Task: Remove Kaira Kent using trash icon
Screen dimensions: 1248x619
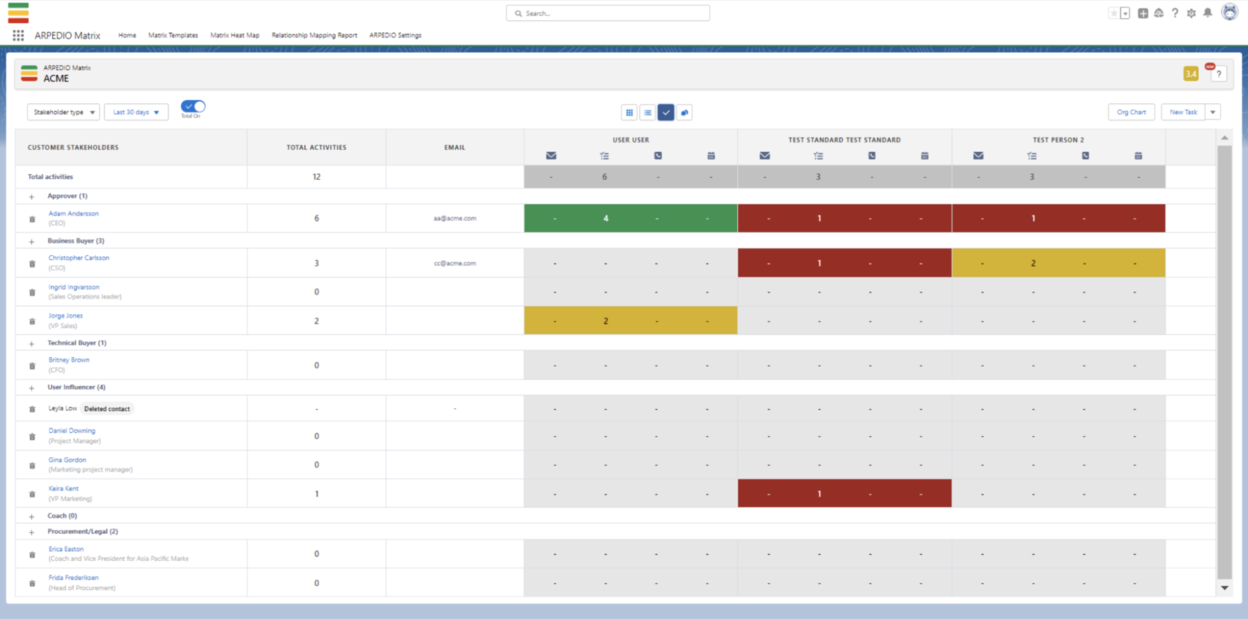Action: coord(31,494)
